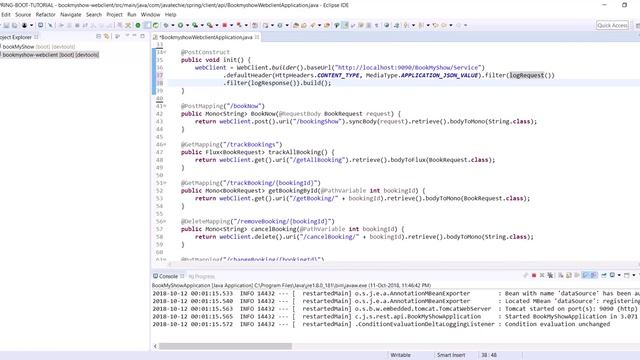Open the Source menu
This screenshot has width=640, height=360.
(23, 14)
